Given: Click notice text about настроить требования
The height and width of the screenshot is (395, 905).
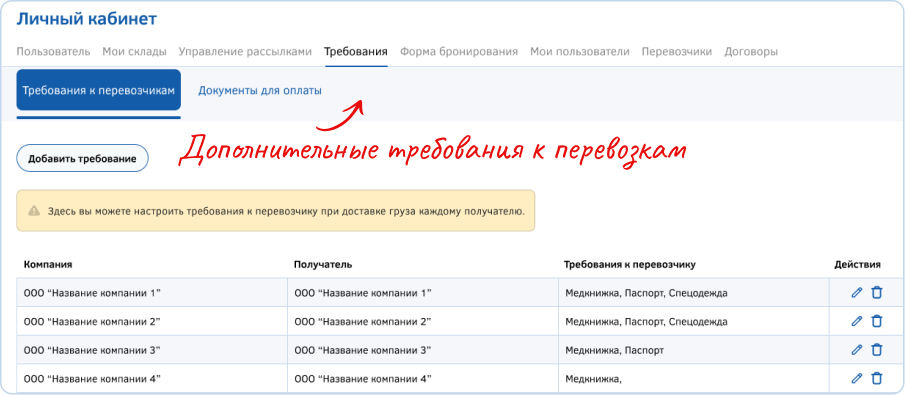Looking at the screenshot, I should (x=286, y=211).
